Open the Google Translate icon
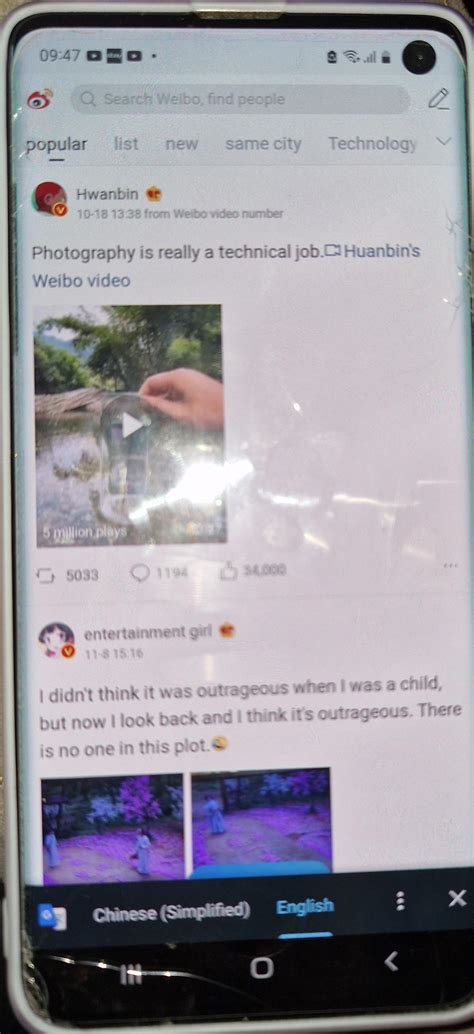The image size is (474, 1034). [52, 917]
